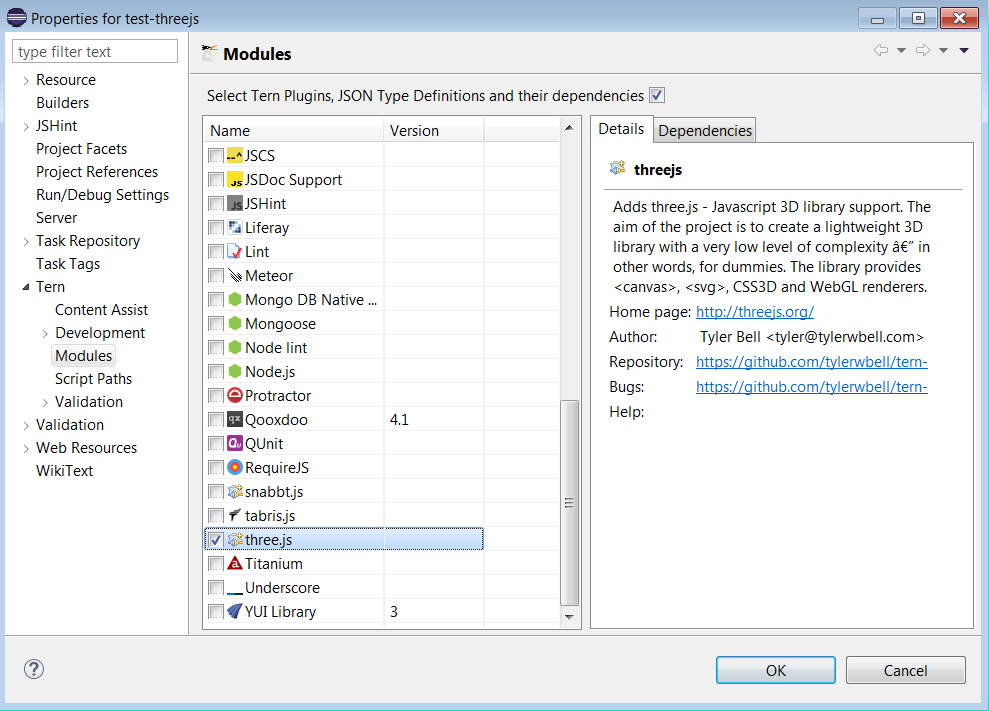Image resolution: width=989 pixels, height=711 pixels.
Task: Switch to the Dependencies tab
Action: (704, 131)
